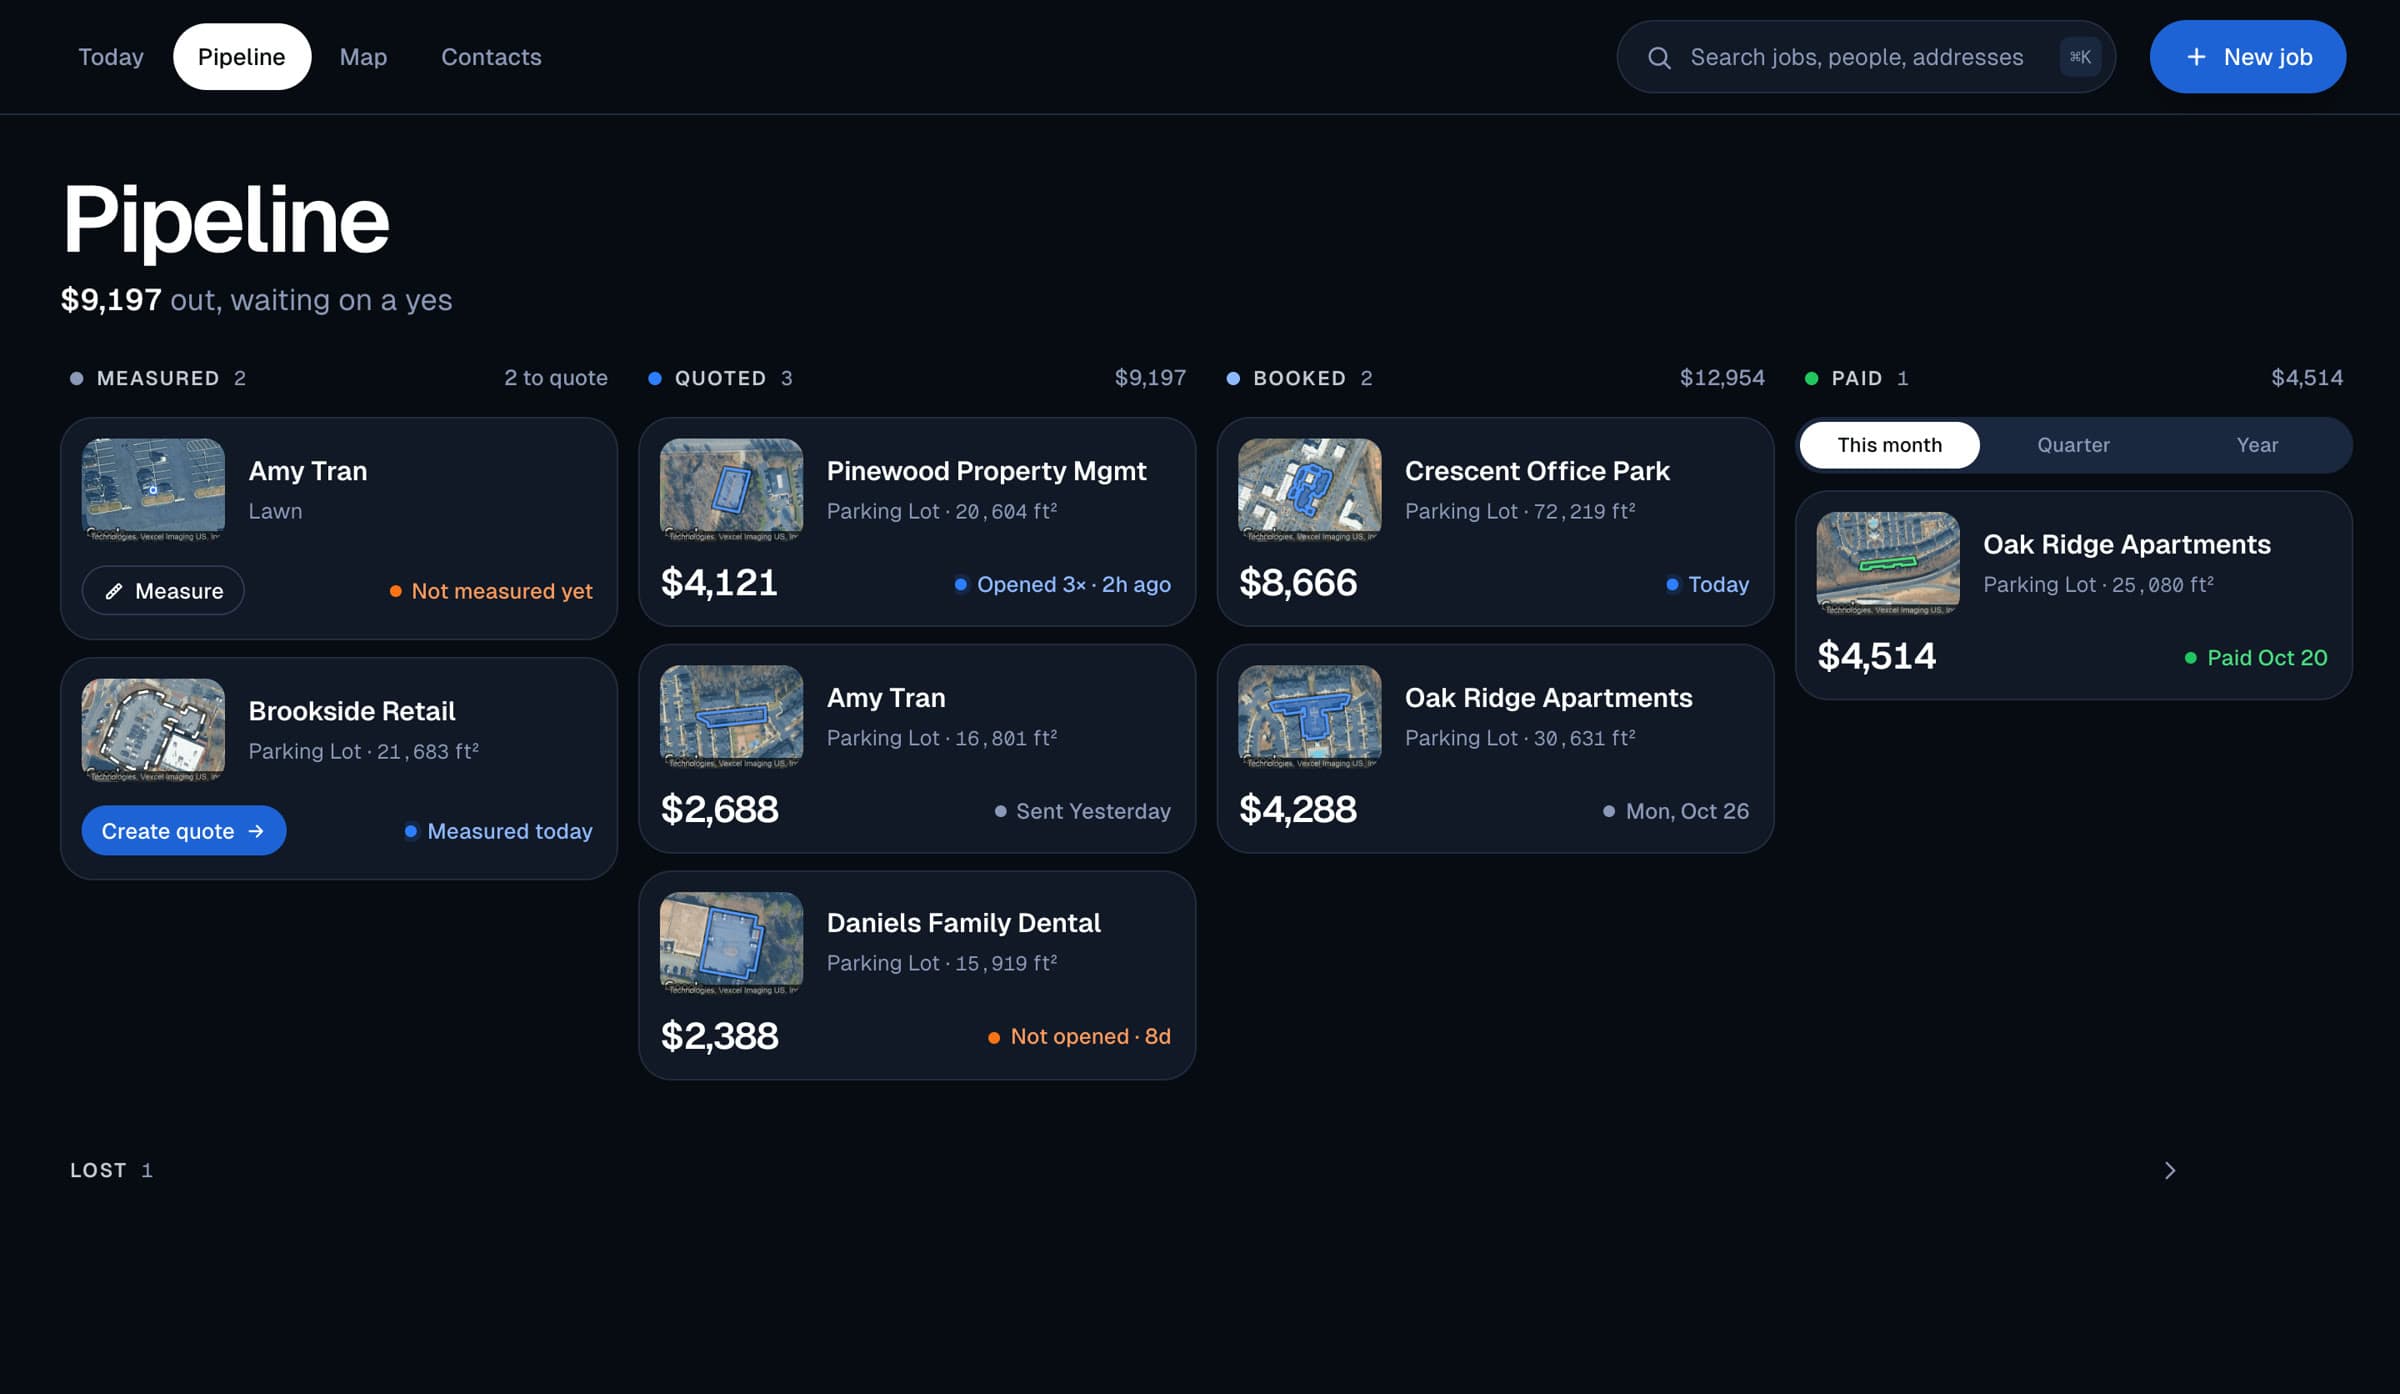Open the Map tab
The height and width of the screenshot is (1394, 2400).
tap(363, 57)
